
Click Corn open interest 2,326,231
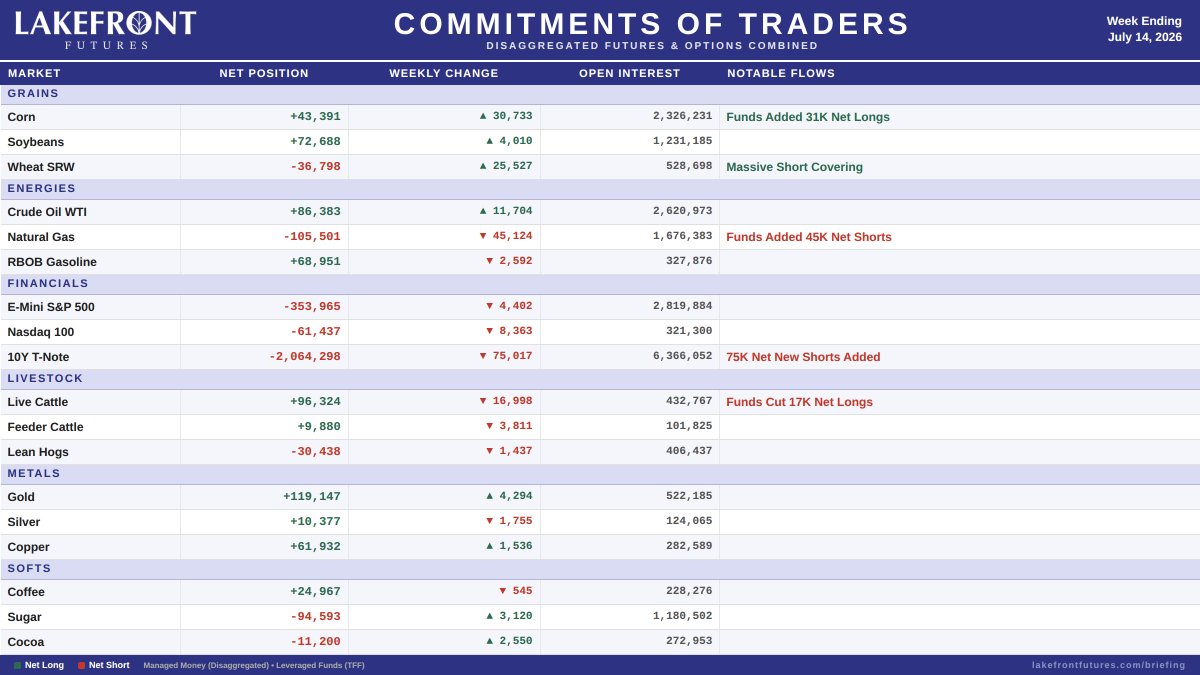click(683, 116)
